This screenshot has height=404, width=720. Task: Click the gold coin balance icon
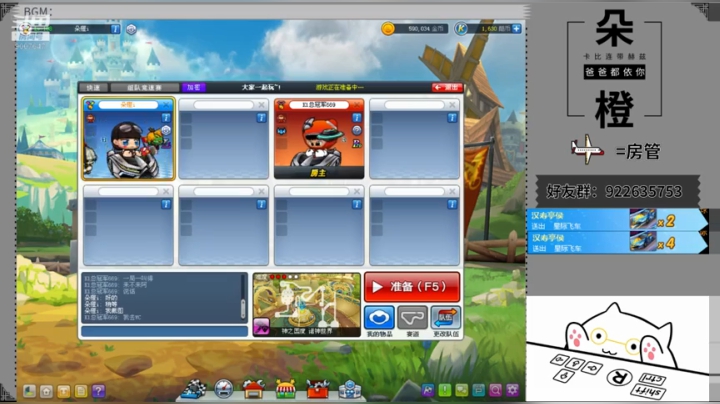coord(388,29)
